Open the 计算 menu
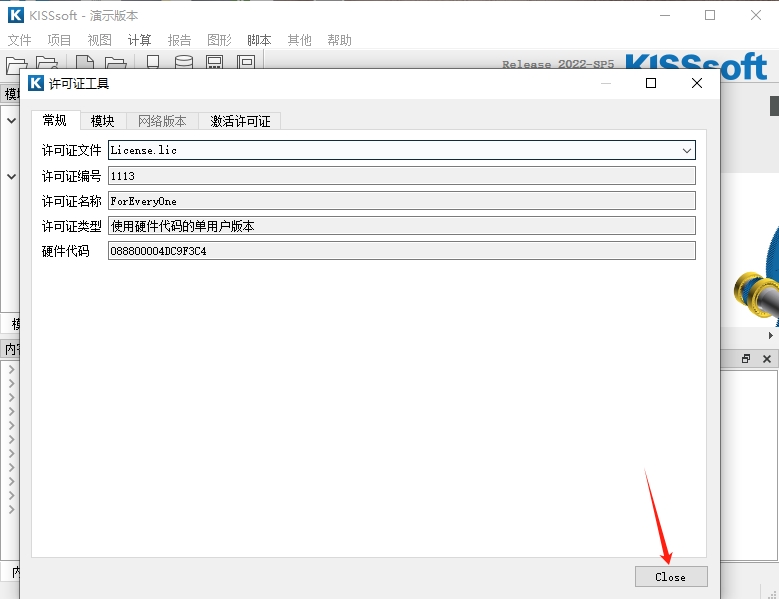Image resolution: width=779 pixels, height=599 pixels. point(139,40)
